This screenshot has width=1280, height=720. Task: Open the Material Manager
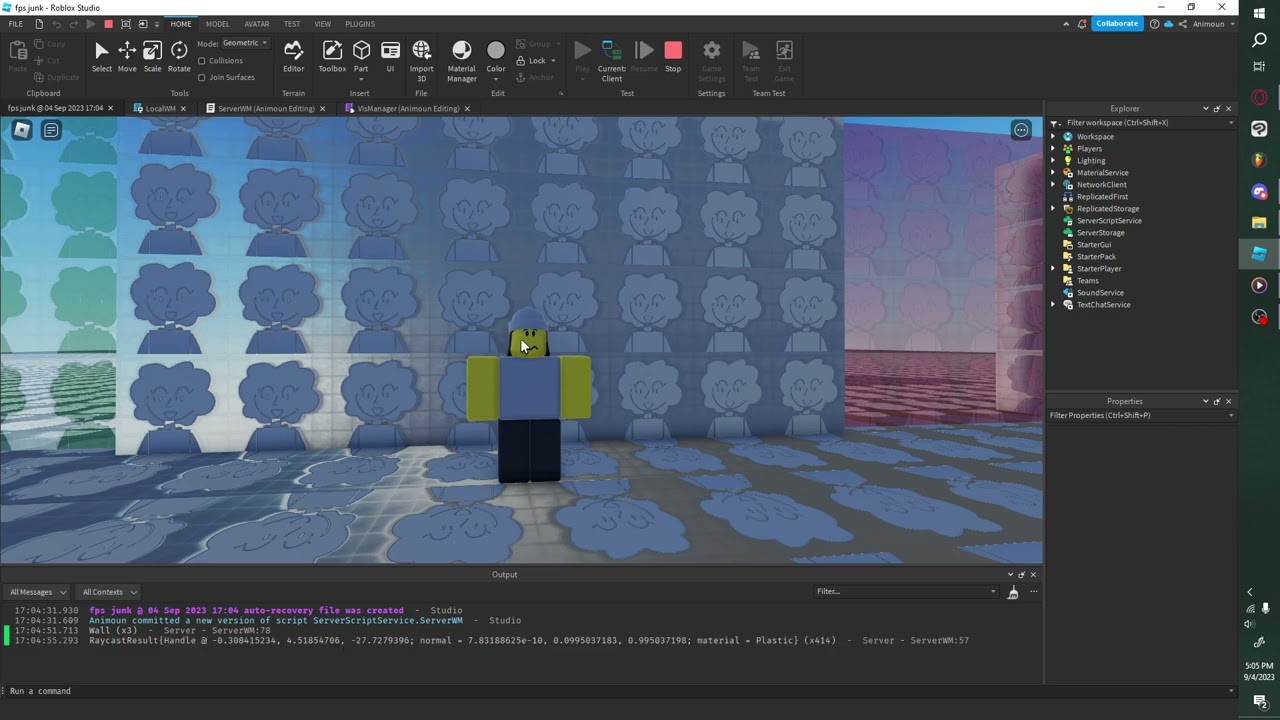point(461,59)
